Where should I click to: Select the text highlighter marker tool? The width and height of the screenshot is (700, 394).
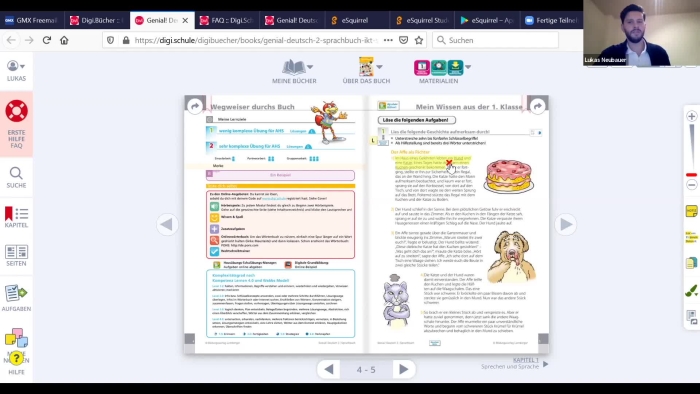(x=692, y=237)
